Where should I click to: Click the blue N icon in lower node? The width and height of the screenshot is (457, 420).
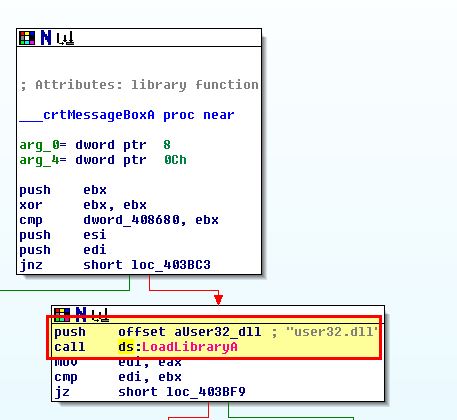81,314
